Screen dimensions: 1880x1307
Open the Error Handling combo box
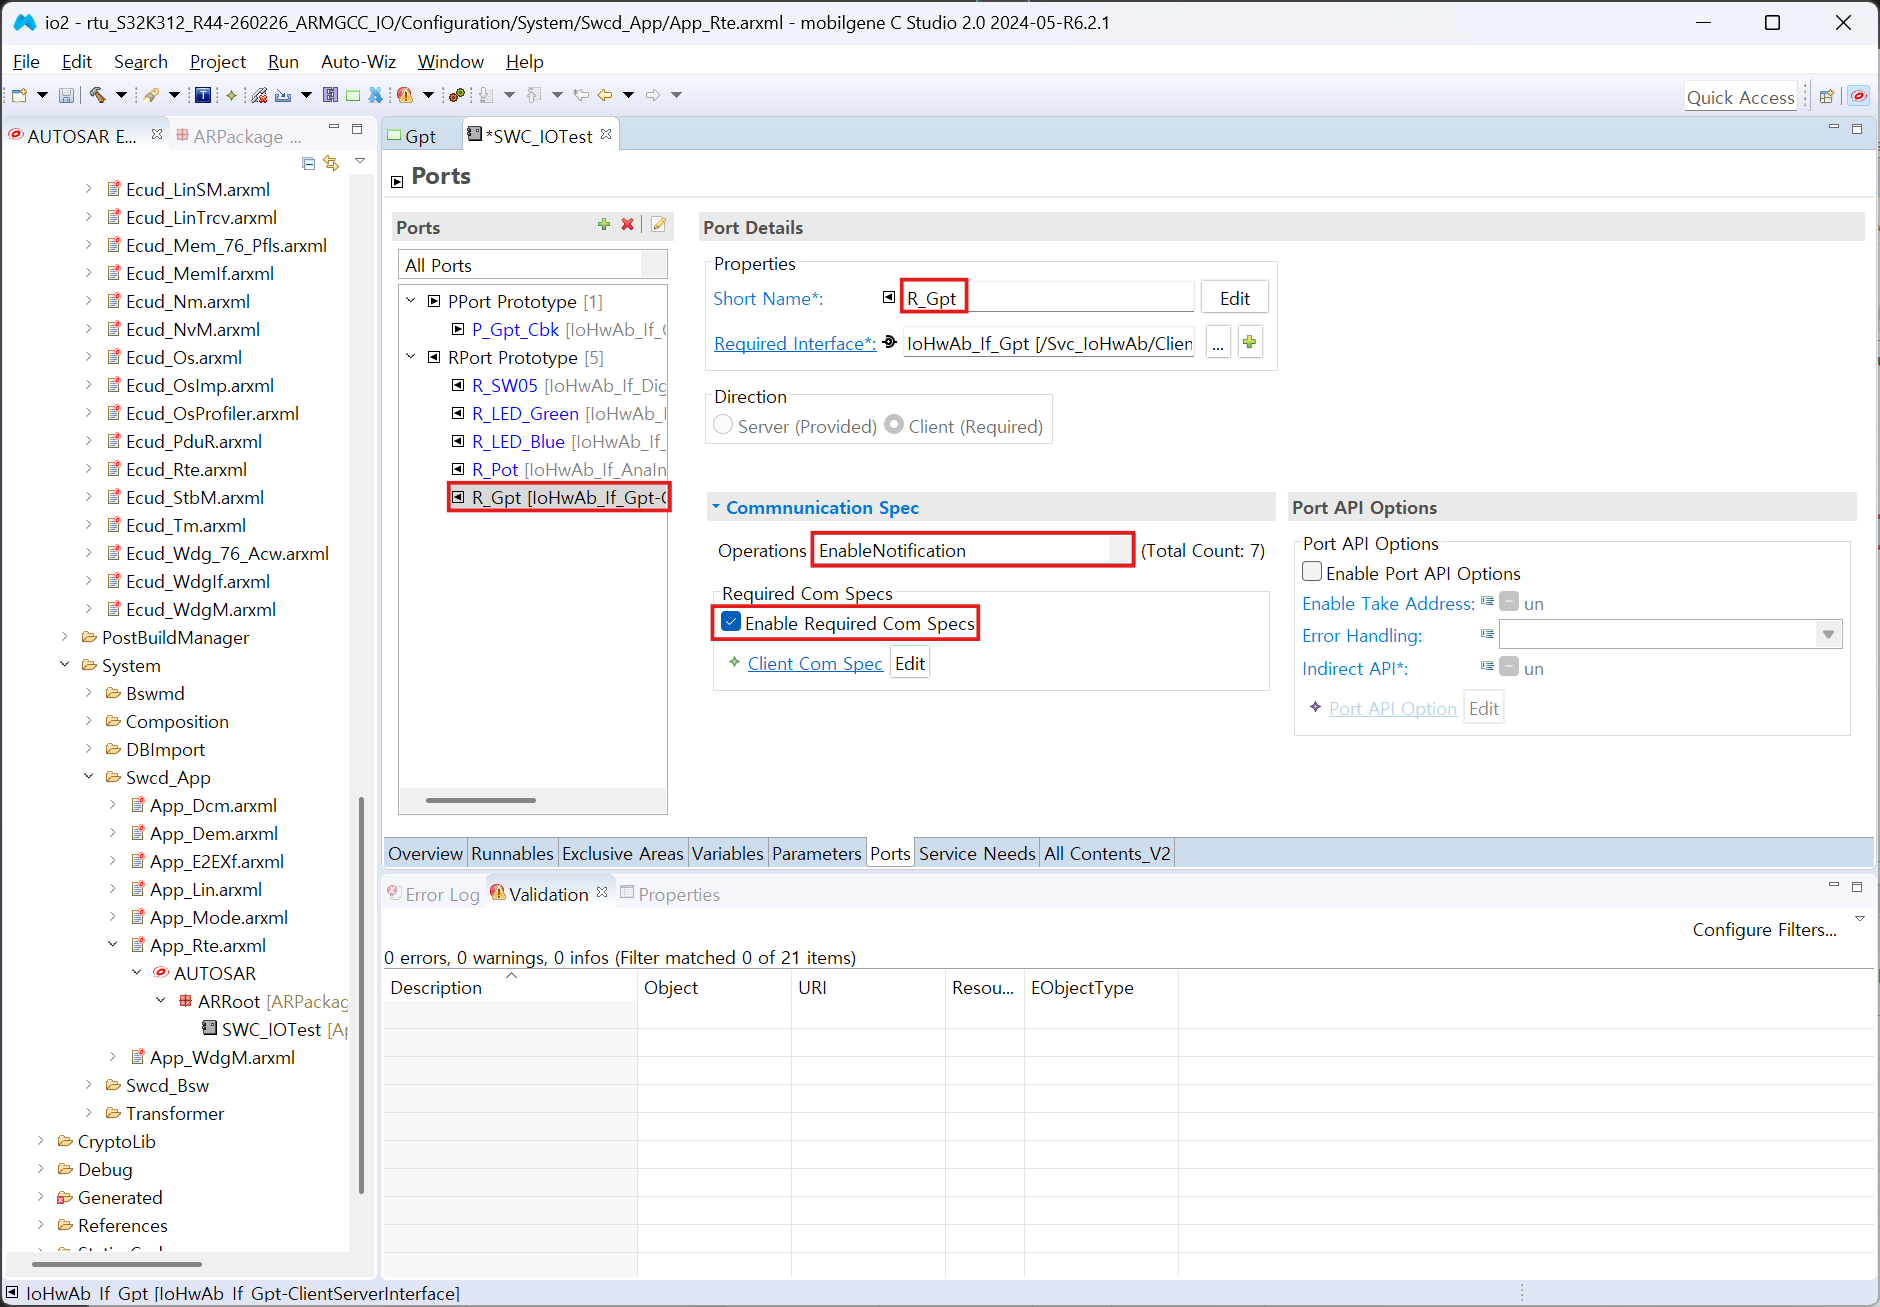1828,634
